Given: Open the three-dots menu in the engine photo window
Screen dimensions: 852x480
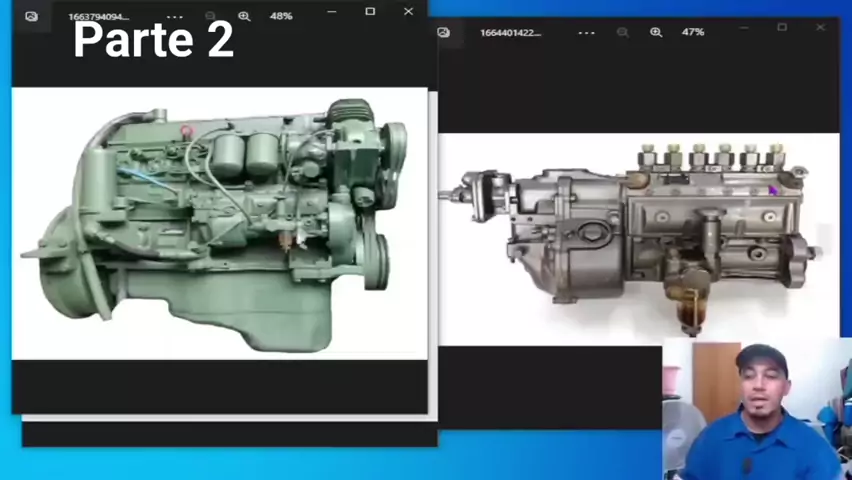Looking at the screenshot, I should pyautogui.click(x=174, y=16).
